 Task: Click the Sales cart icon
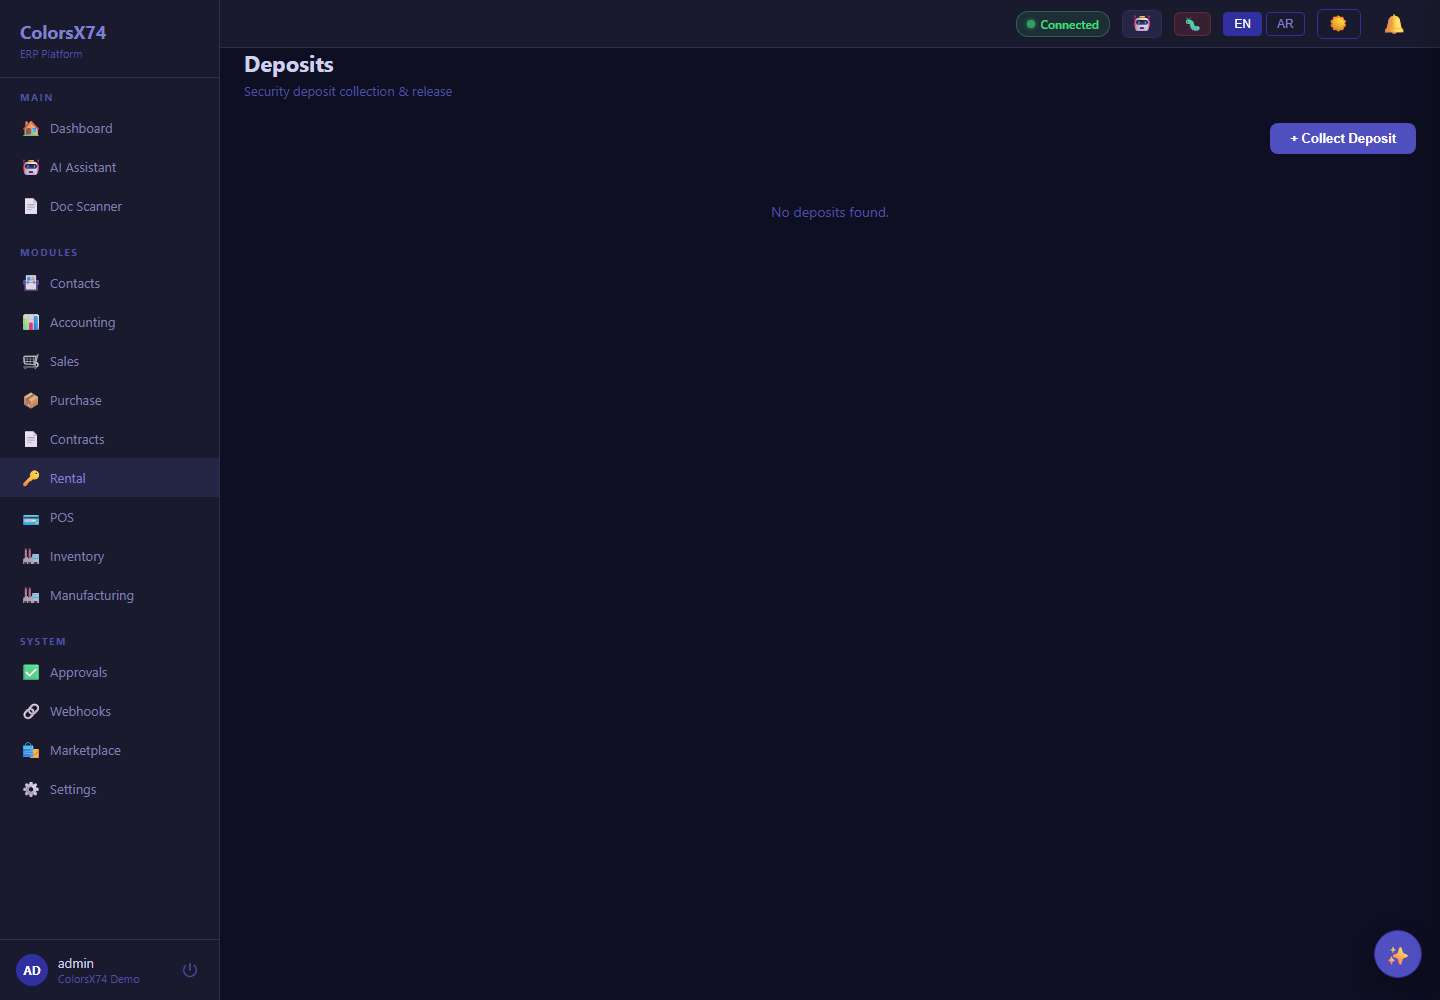click(31, 361)
